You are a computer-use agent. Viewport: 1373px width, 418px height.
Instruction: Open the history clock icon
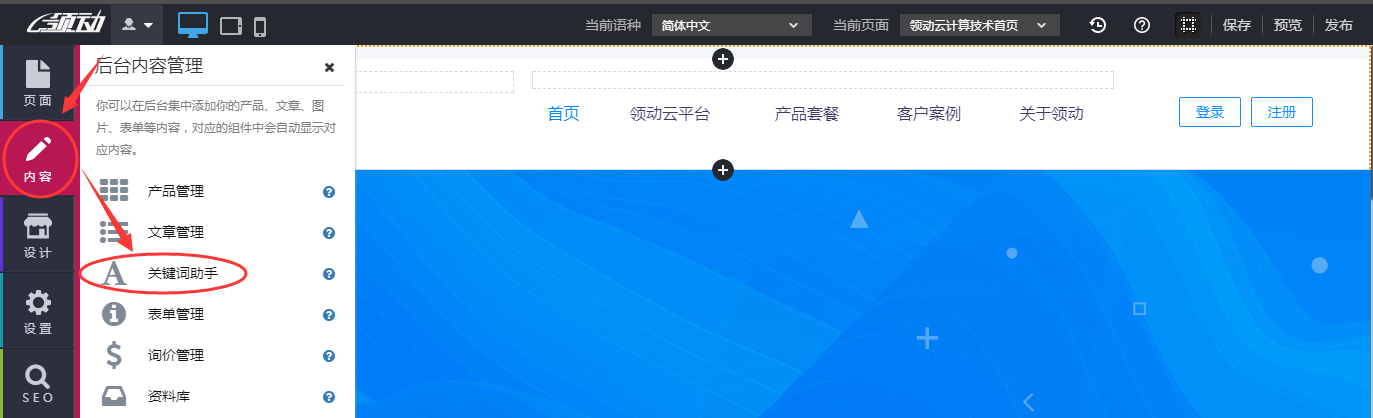pos(1097,25)
